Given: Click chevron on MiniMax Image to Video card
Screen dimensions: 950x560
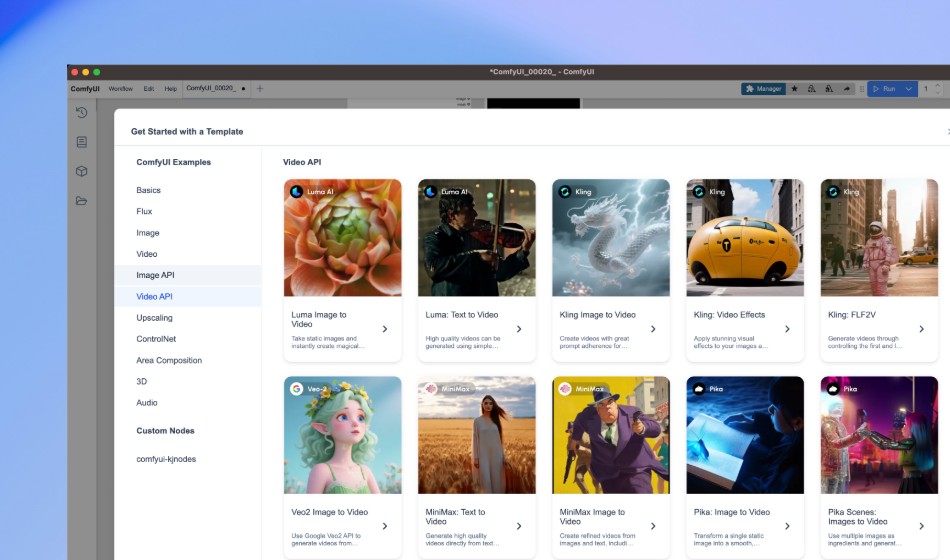Looking at the screenshot, I should (x=653, y=526).
